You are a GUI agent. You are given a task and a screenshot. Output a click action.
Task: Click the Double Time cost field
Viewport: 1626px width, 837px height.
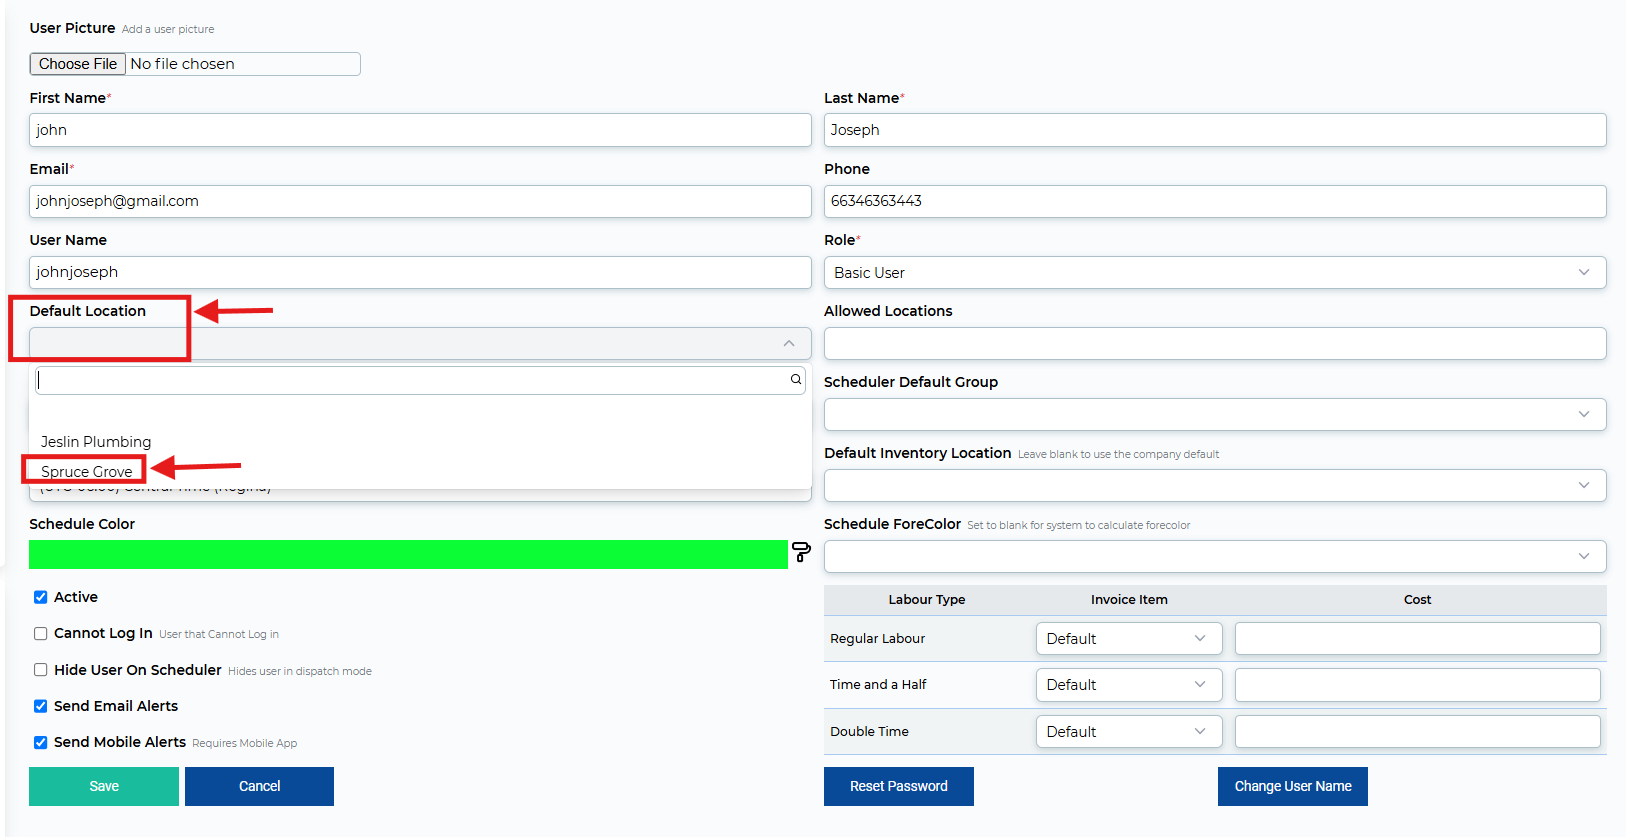1418,732
